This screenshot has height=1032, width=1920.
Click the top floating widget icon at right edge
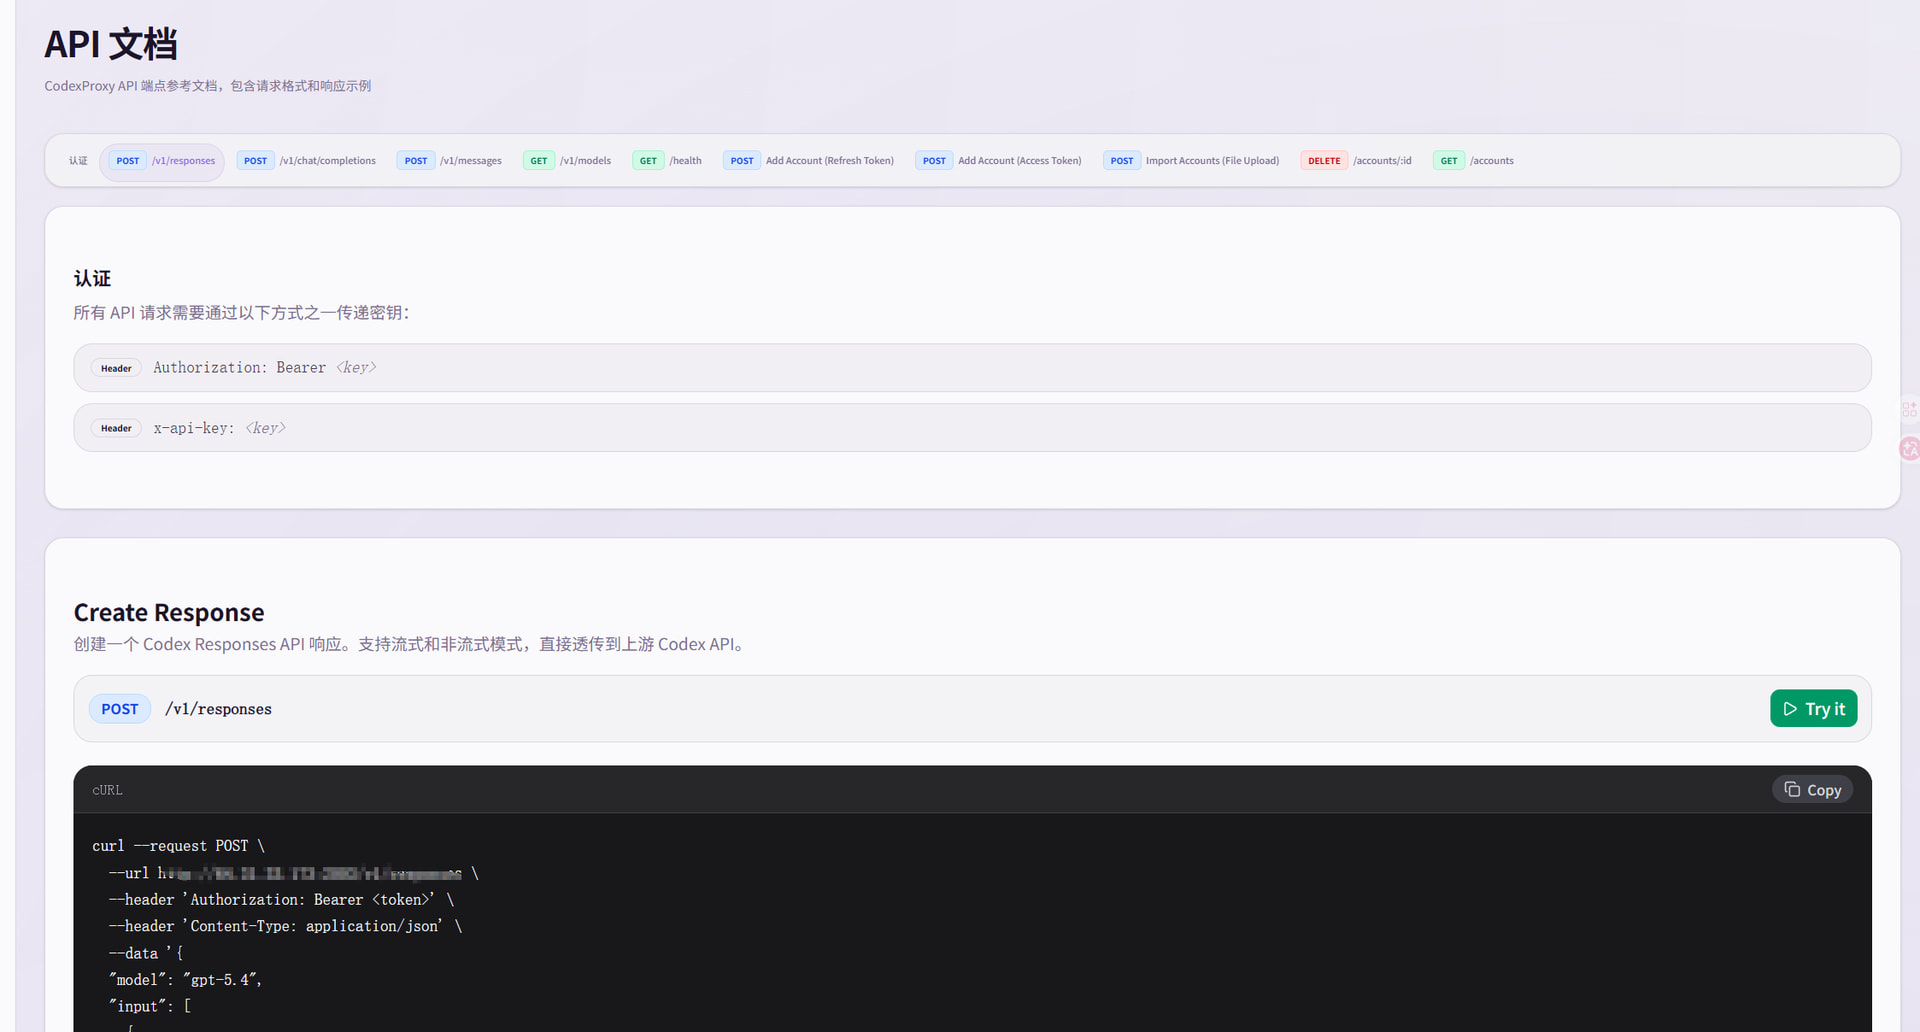tap(1909, 409)
